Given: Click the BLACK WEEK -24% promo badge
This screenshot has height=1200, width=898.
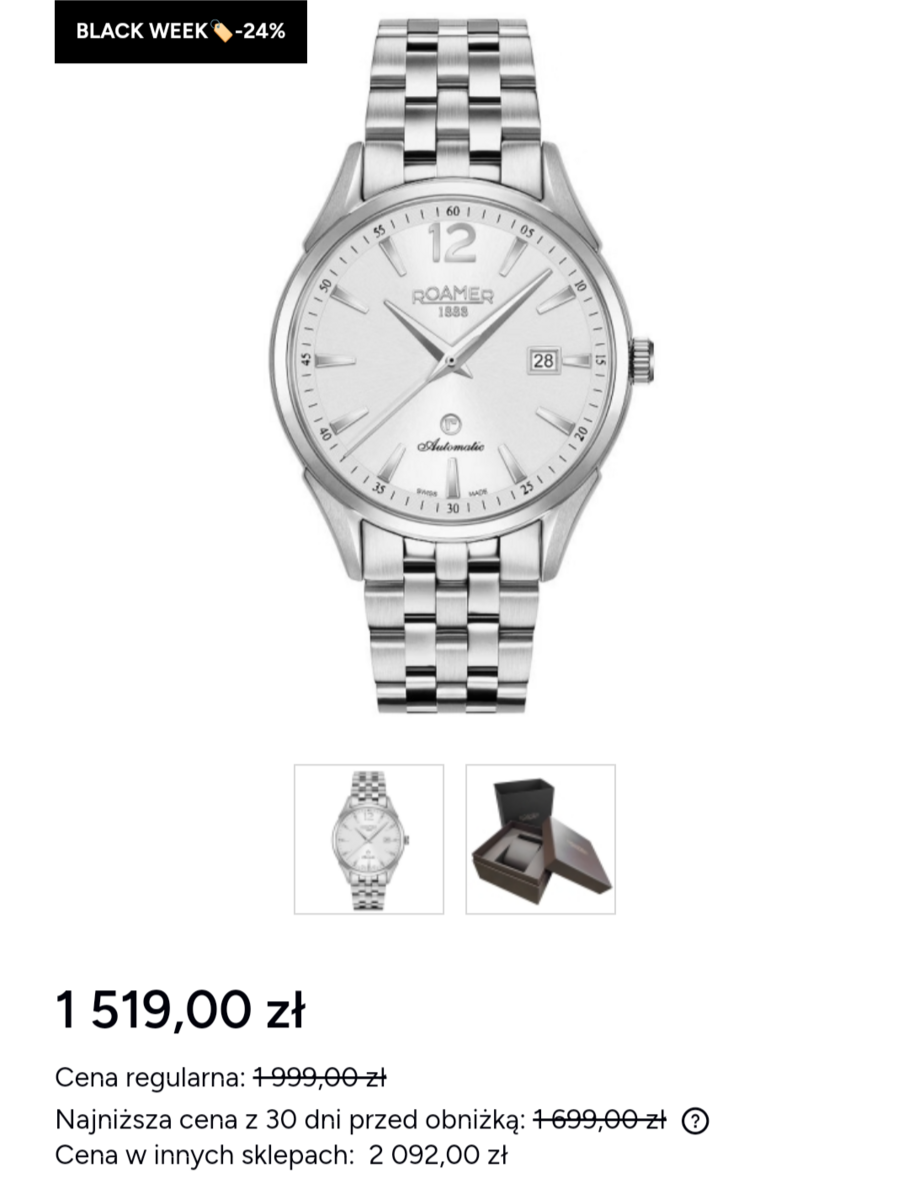Looking at the screenshot, I should 181,31.
